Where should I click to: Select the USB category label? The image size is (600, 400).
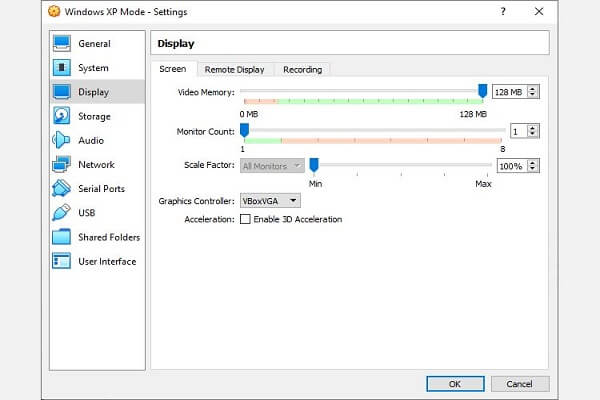pos(86,213)
